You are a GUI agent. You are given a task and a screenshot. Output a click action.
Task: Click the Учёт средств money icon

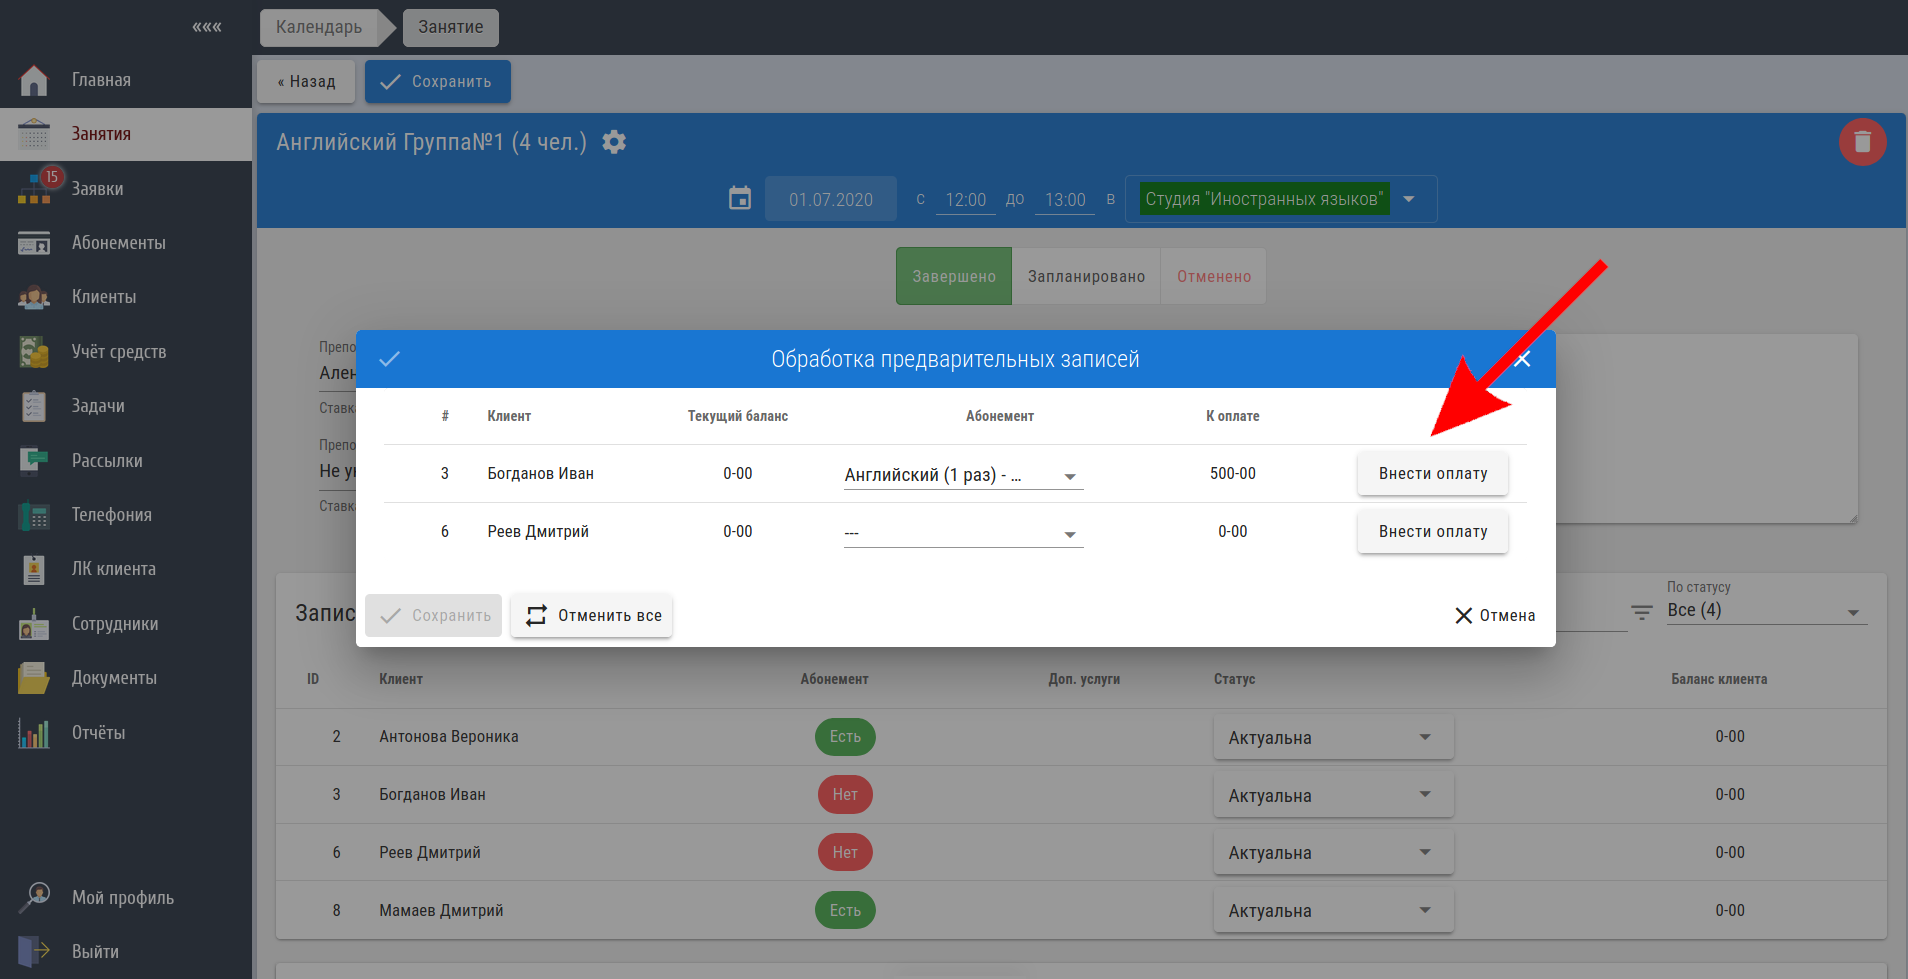tap(34, 352)
